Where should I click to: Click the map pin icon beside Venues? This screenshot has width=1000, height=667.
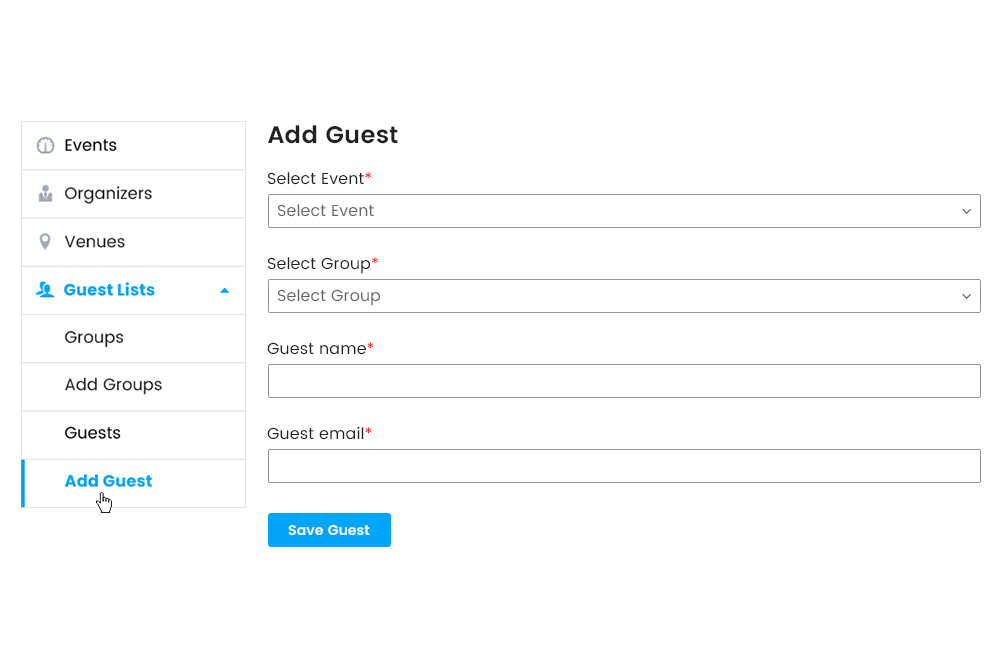coord(45,242)
